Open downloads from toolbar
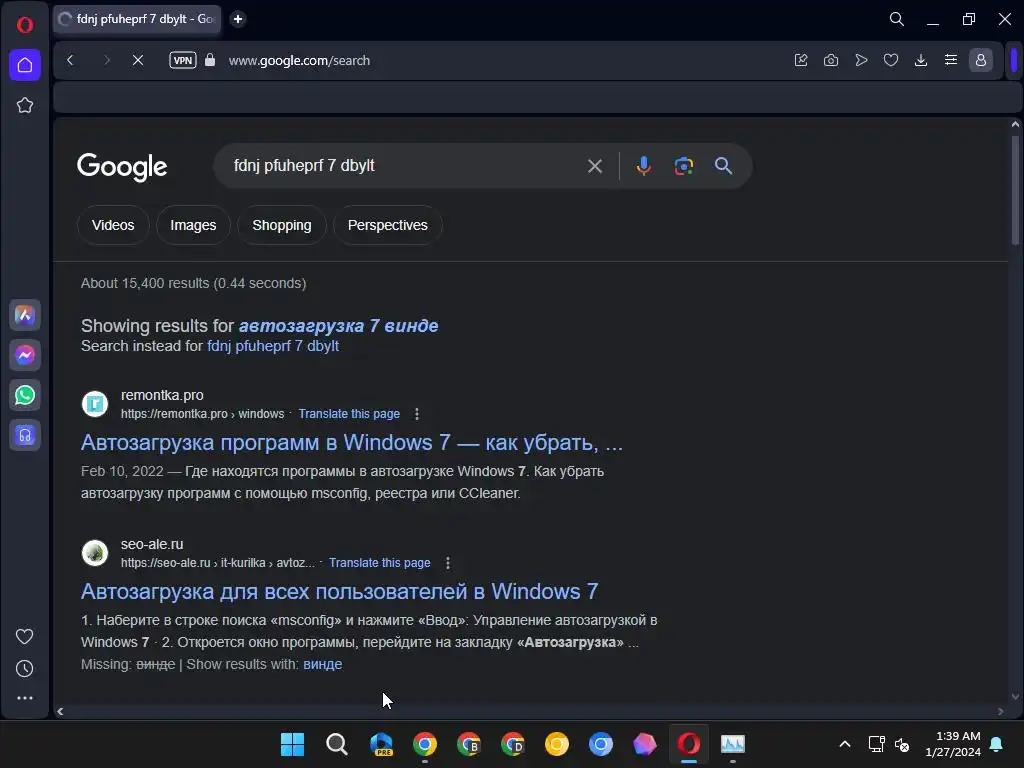The width and height of the screenshot is (1024, 768). pyautogui.click(x=921, y=60)
